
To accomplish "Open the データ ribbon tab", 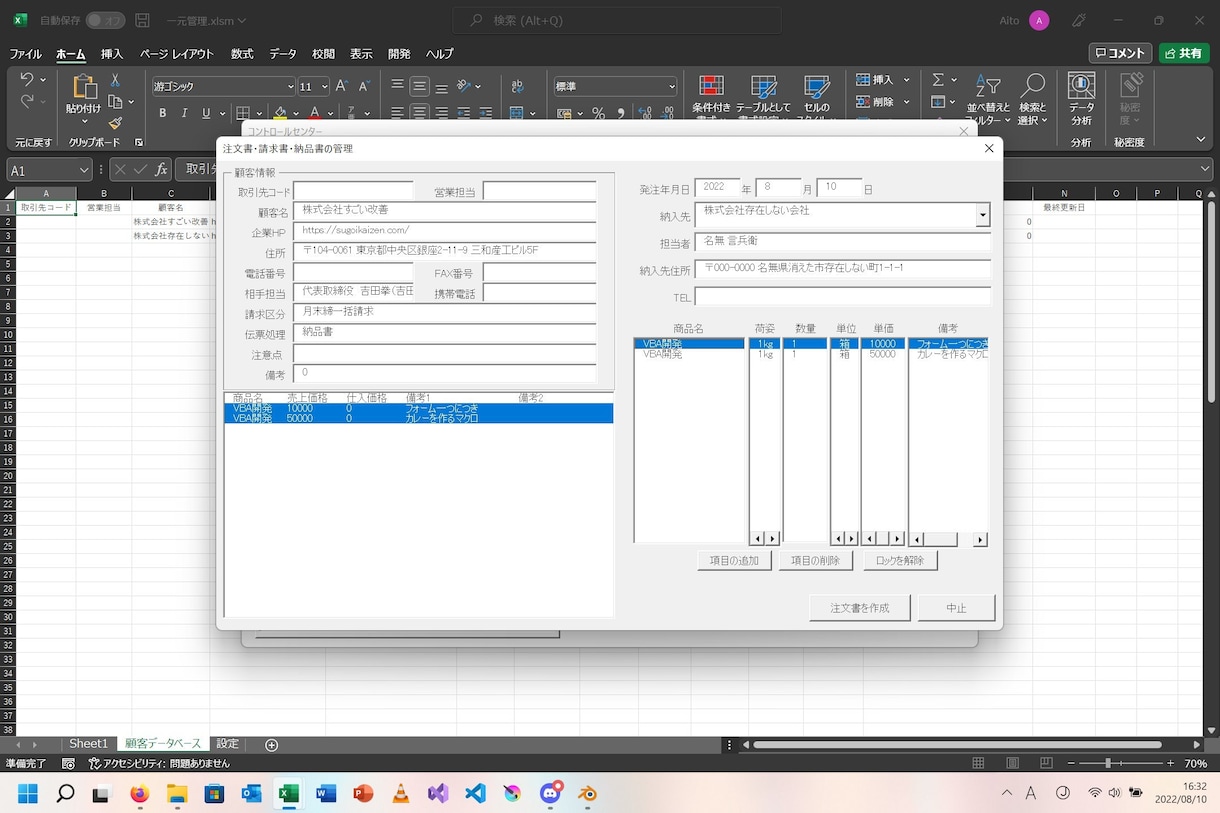I will coord(283,54).
